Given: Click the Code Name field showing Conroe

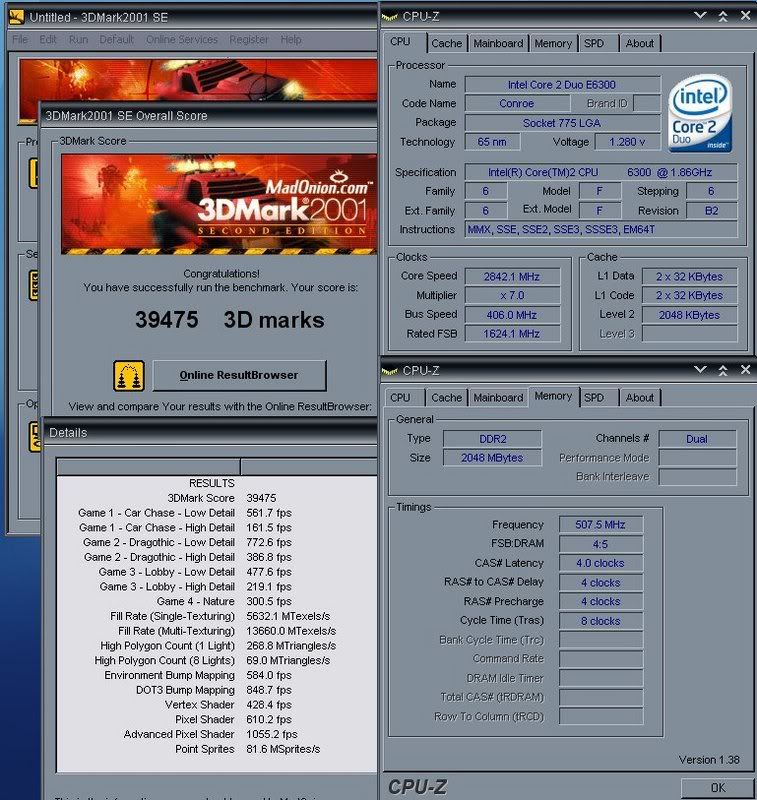Looking at the screenshot, I should pyautogui.click(x=517, y=104).
